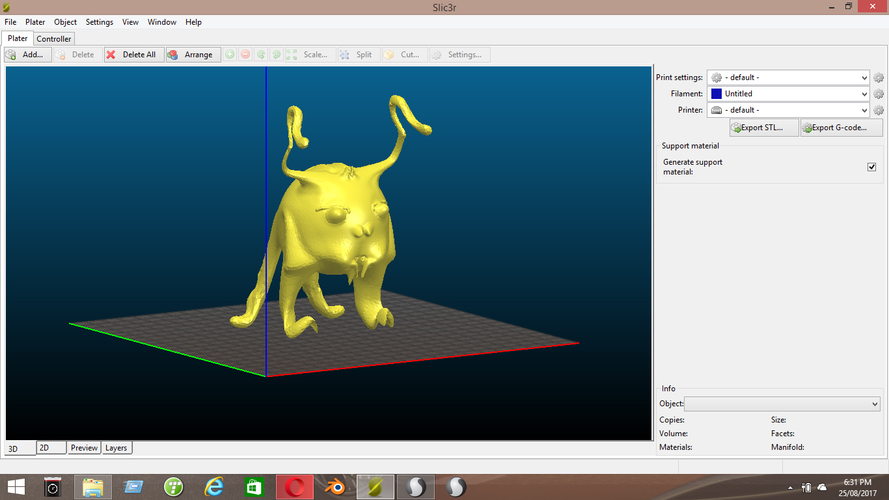Click the blue filament color swatch
Viewport: 889px width, 500px height.
[x=716, y=94]
